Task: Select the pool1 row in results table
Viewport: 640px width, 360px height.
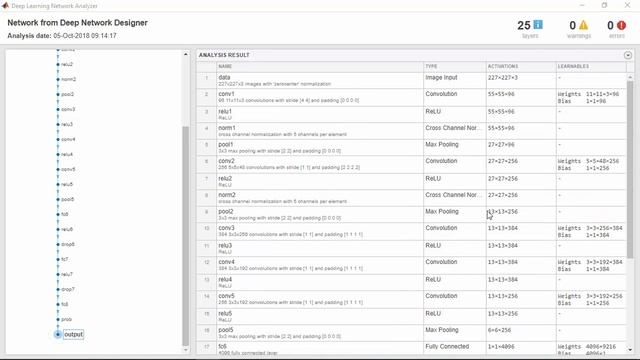Action: 411,148
